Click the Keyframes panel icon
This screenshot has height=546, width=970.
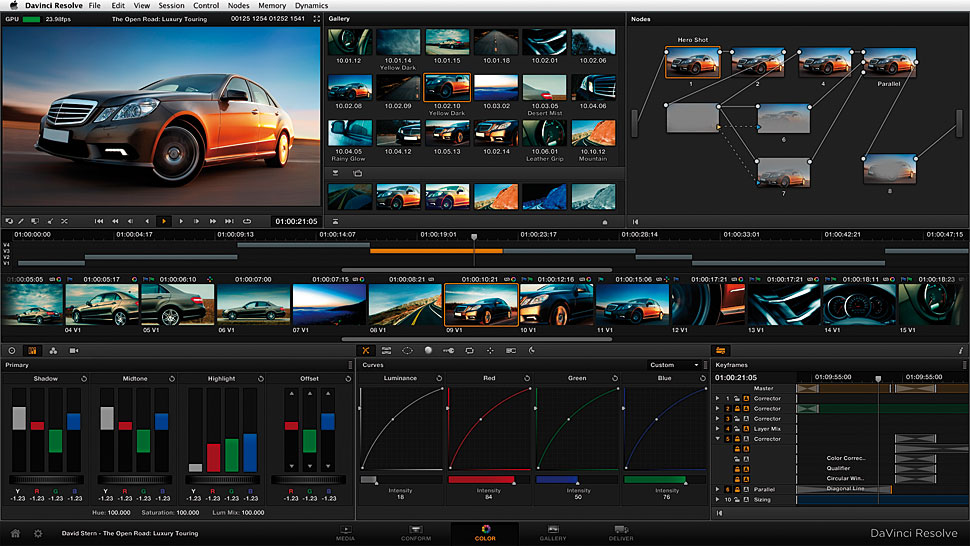pos(720,351)
